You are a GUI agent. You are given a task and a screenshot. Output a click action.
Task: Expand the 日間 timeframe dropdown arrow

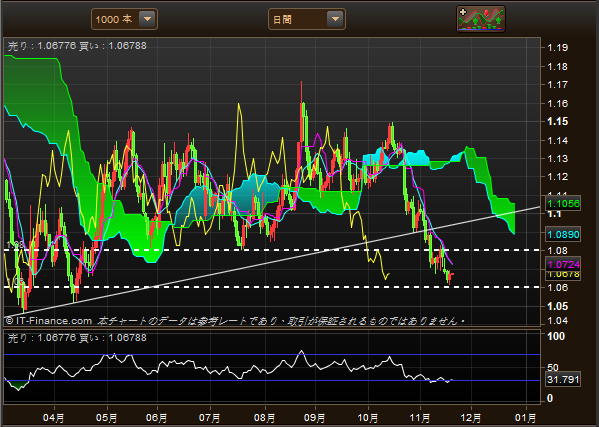[x=335, y=19]
